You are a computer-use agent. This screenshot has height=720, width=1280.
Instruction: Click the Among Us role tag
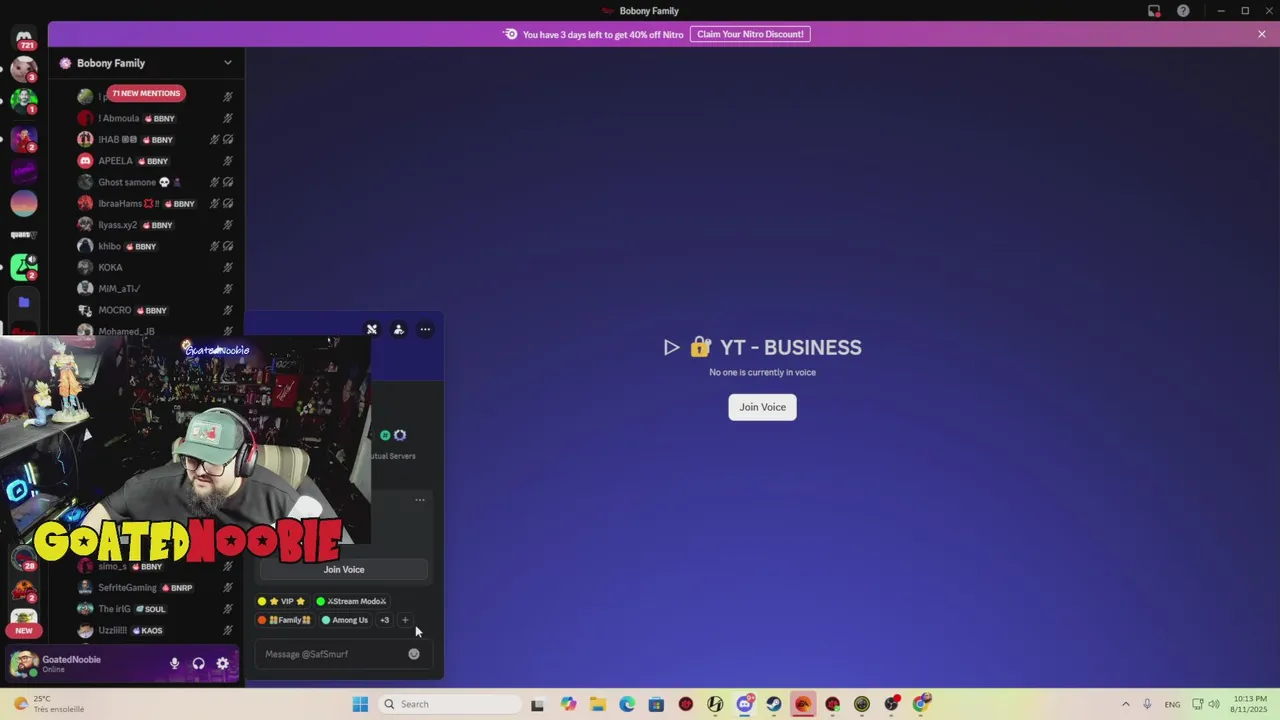(x=345, y=621)
